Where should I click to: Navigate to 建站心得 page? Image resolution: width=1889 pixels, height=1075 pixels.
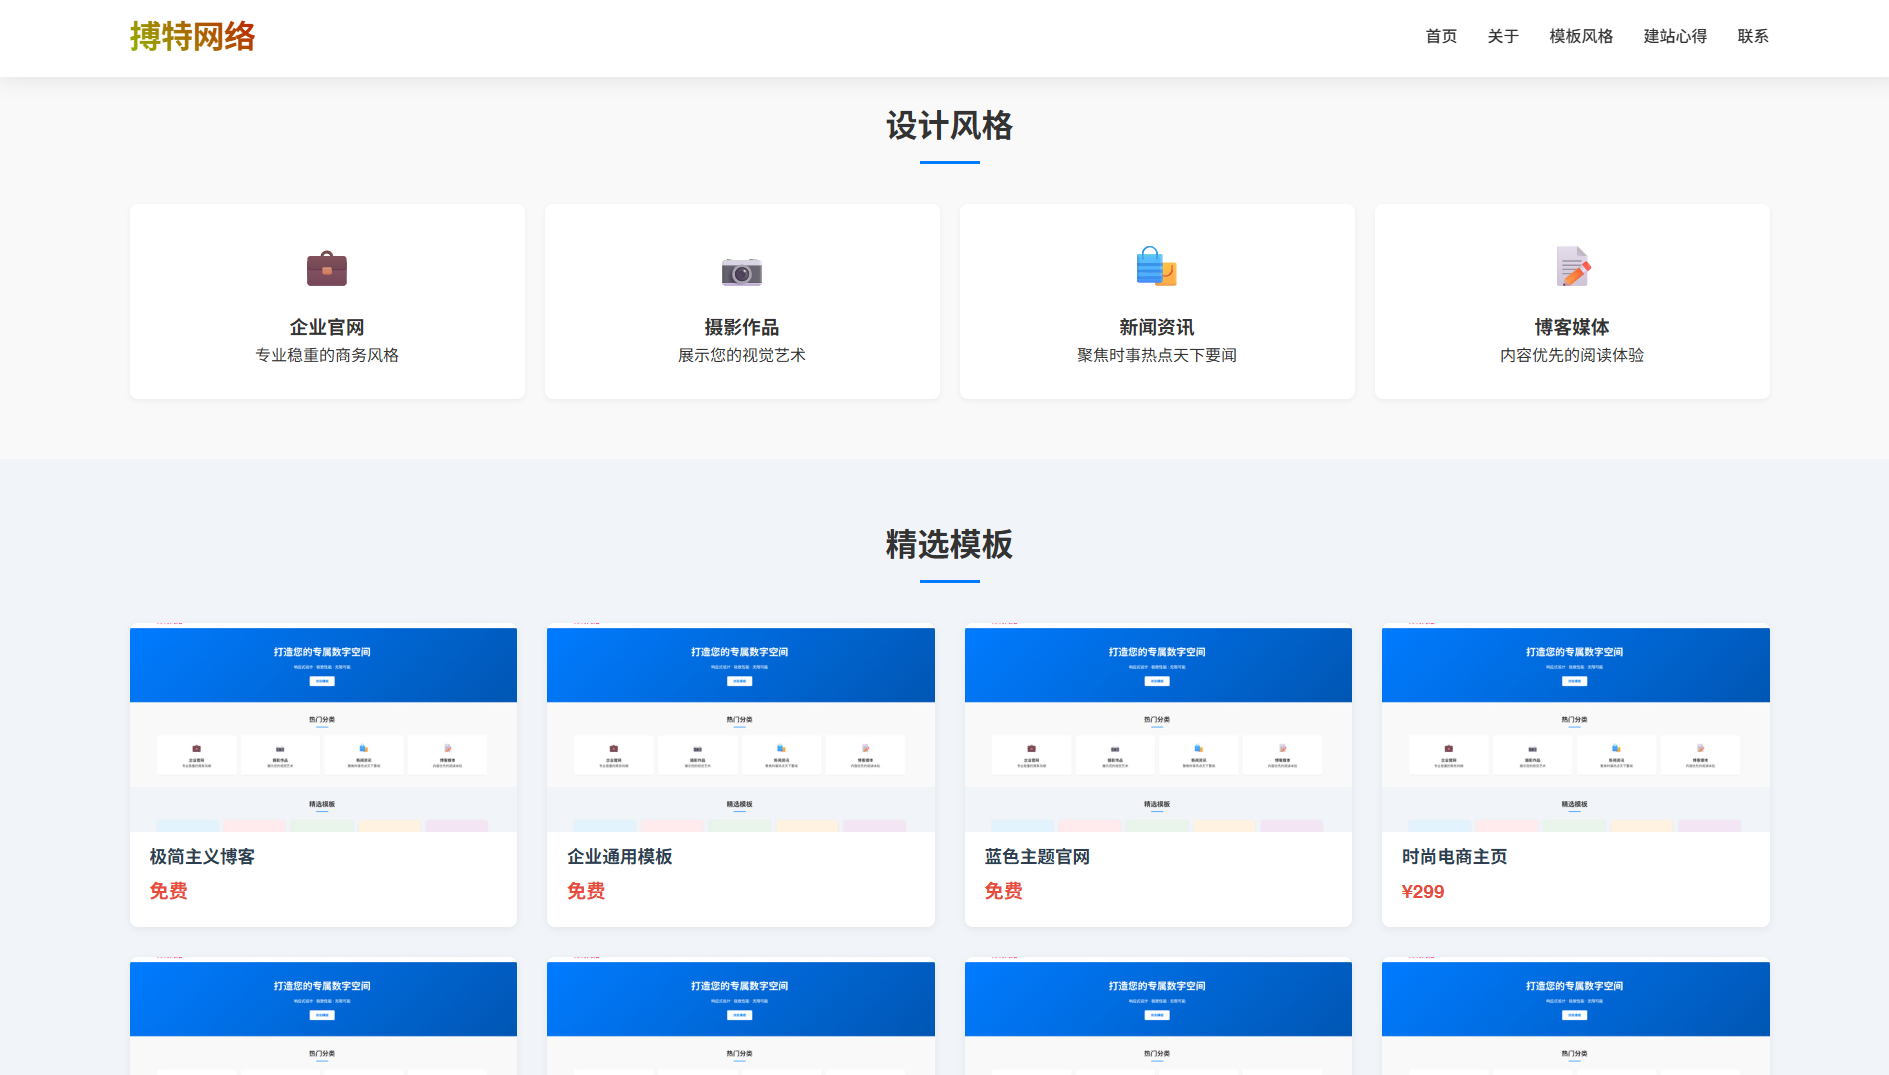pyautogui.click(x=1674, y=37)
